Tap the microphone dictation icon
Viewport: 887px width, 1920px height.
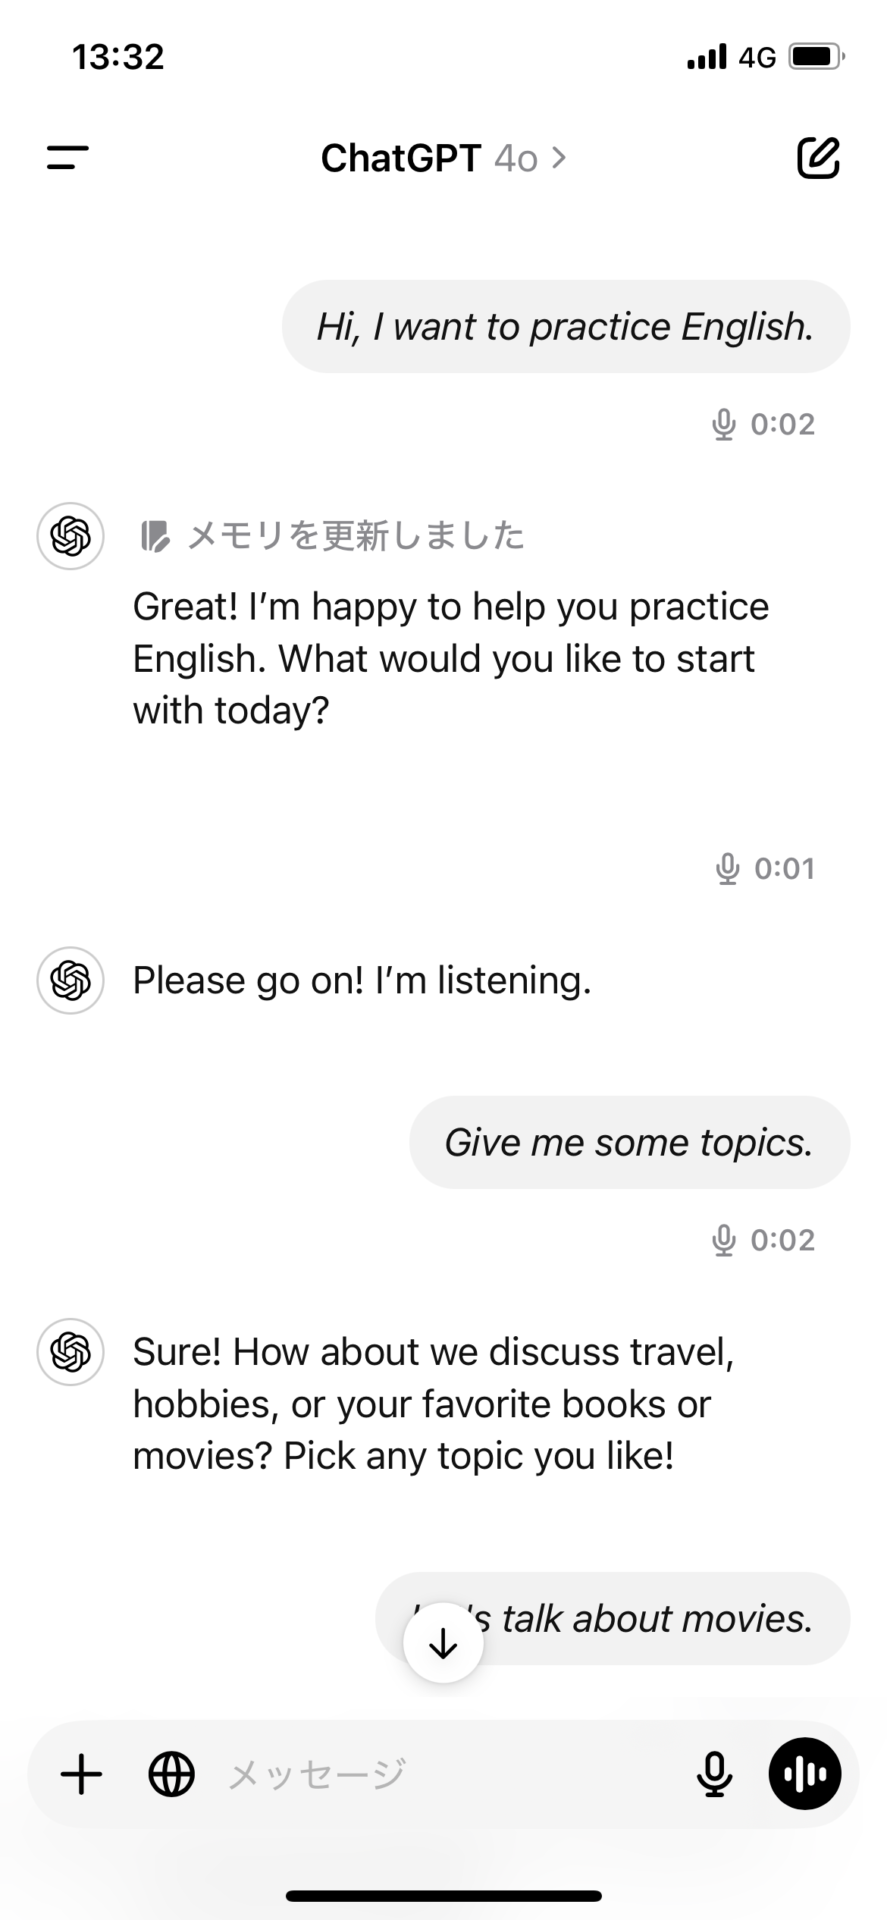[714, 1775]
